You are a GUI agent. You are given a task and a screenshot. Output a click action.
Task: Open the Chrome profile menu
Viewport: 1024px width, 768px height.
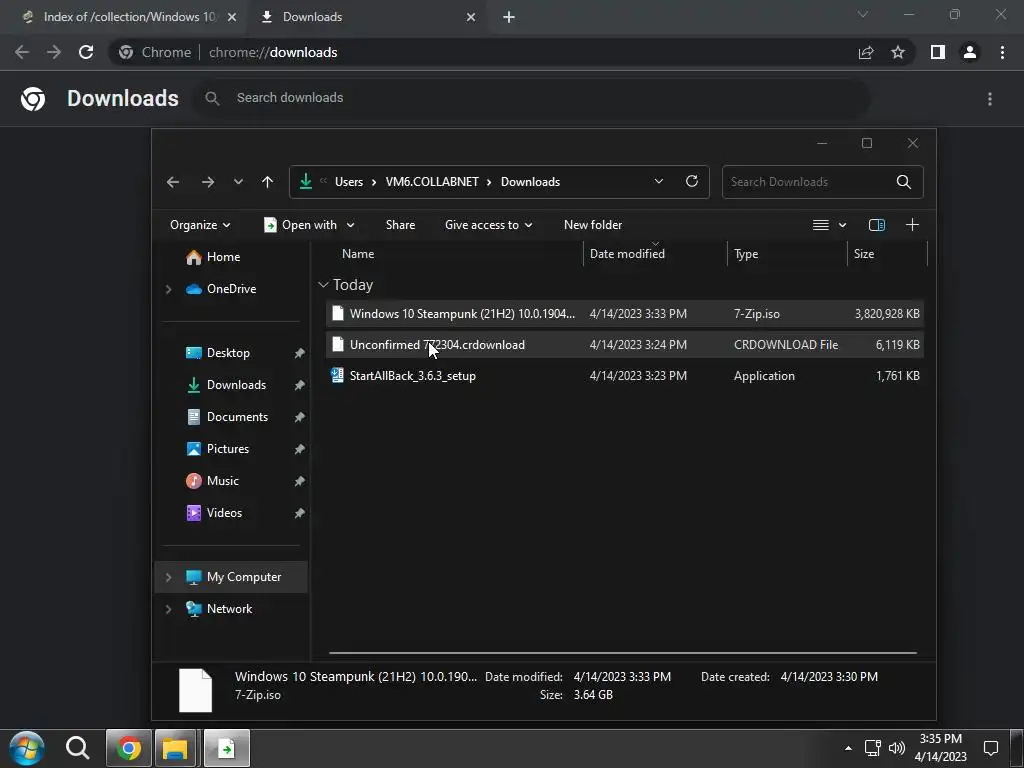970,52
